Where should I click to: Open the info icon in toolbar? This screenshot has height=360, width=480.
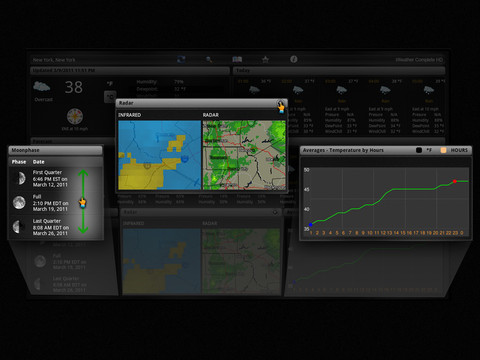[294, 59]
